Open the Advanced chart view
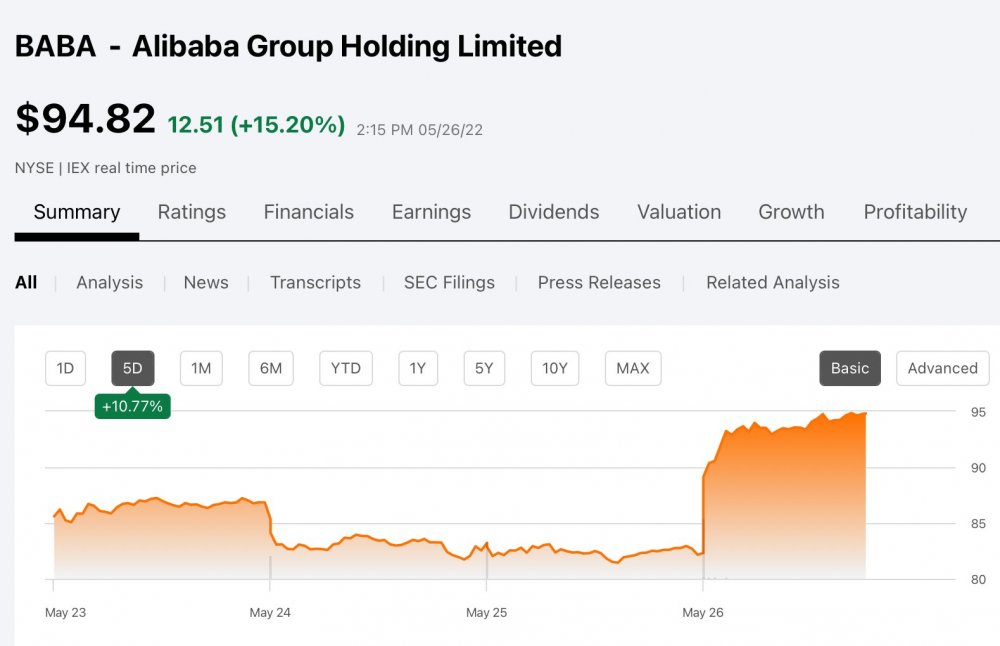The width and height of the screenshot is (1000, 646). 942,368
